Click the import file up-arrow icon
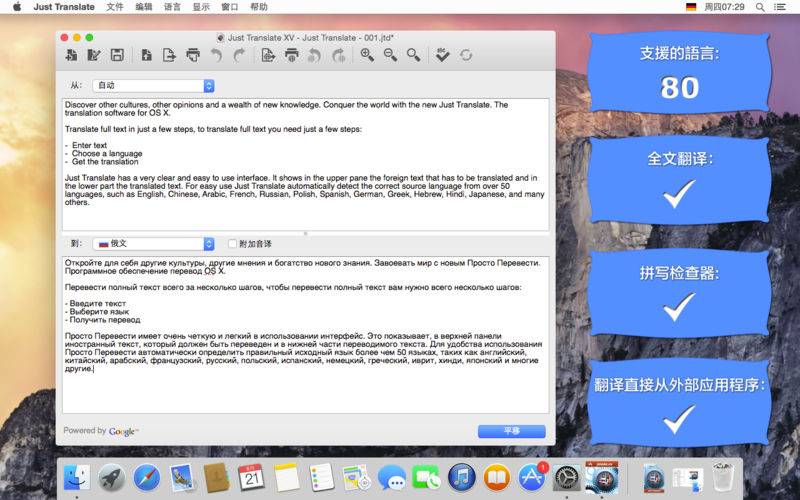Viewport: 800px width, 500px height. click(x=146, y=55)
